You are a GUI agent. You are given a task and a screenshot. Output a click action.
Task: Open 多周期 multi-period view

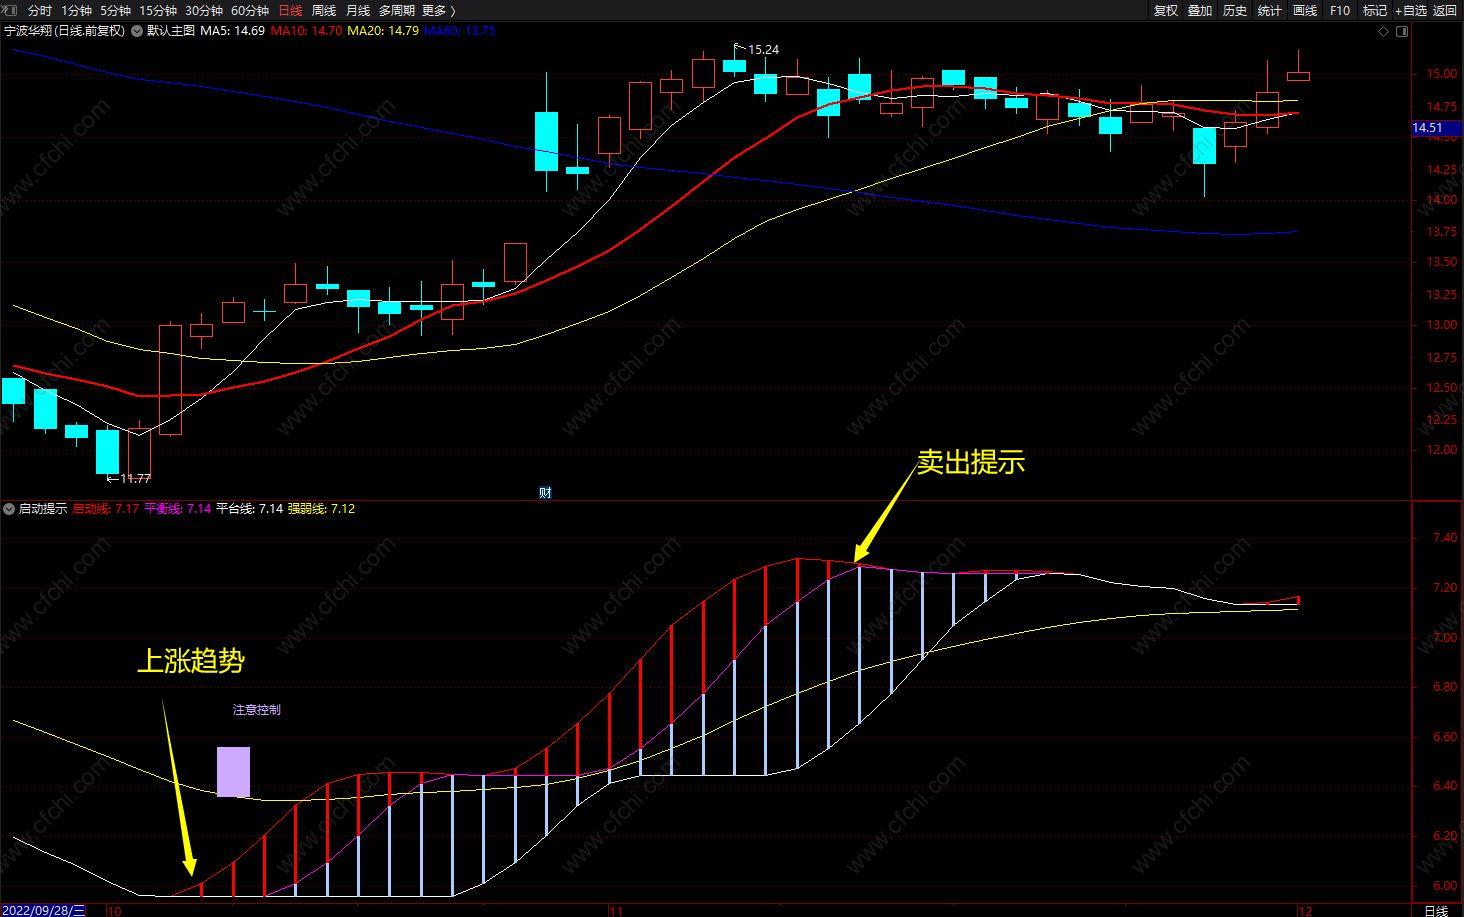(397, 10)
